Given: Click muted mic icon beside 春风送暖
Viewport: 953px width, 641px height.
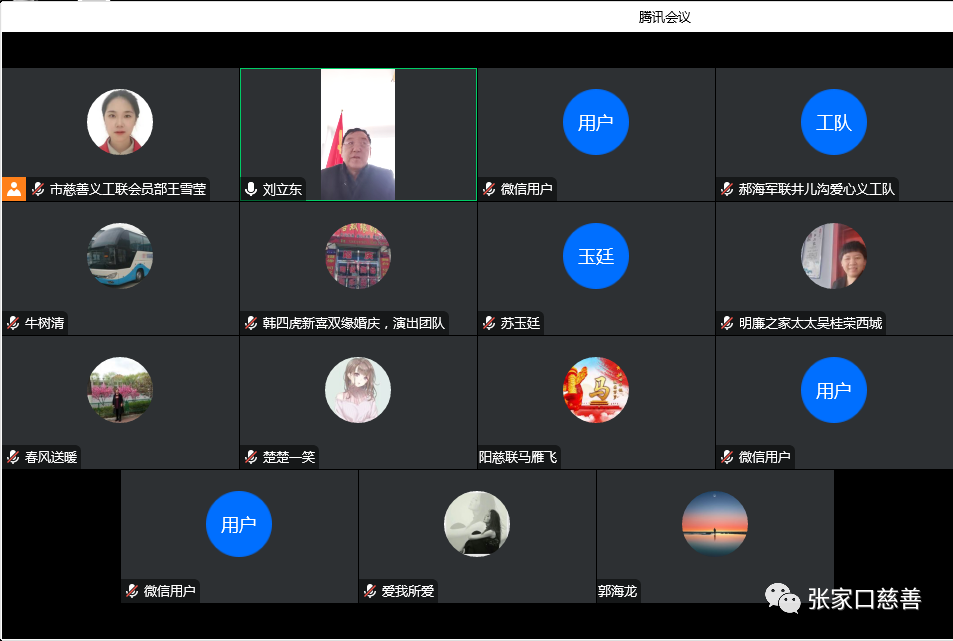Looking at the screenshot, I should point(13,457).
